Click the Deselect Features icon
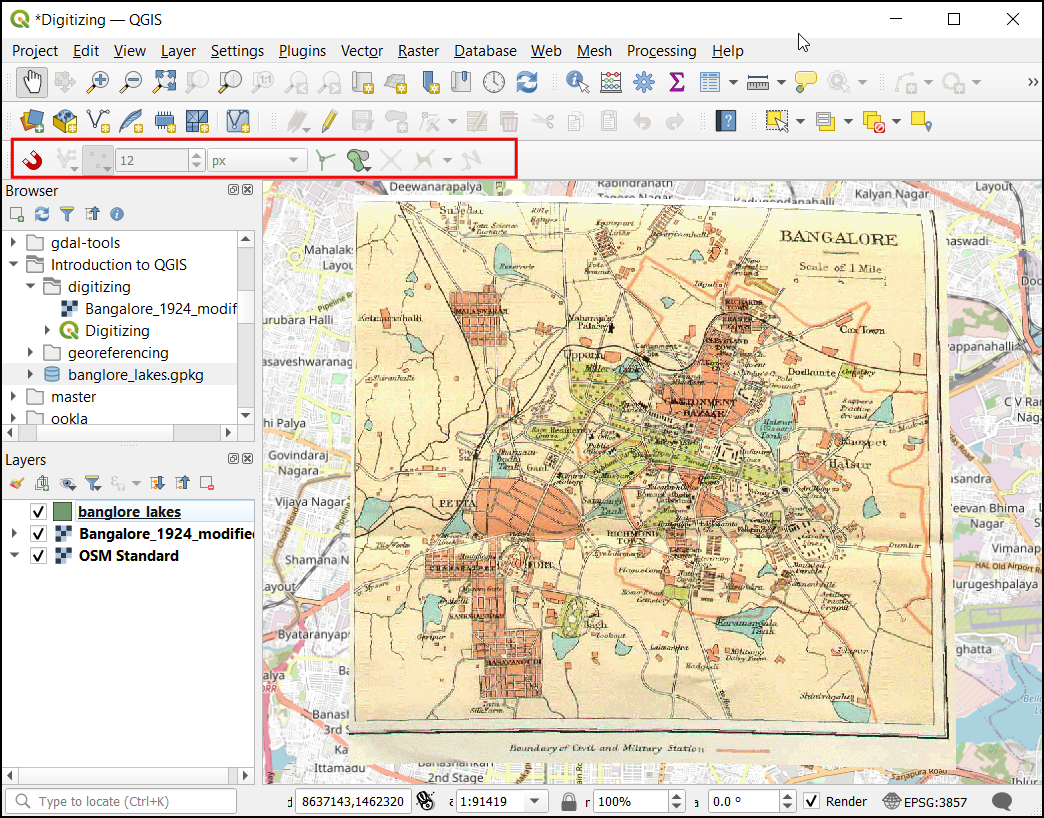 [873, 121]
